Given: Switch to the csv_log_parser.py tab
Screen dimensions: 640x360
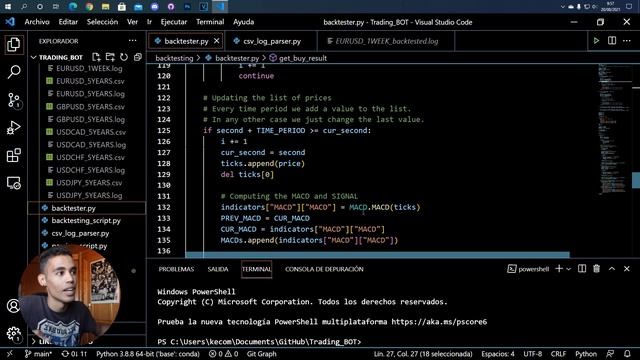Looking at the screenshot, I should pyautogui.click(x=271, y=41).
